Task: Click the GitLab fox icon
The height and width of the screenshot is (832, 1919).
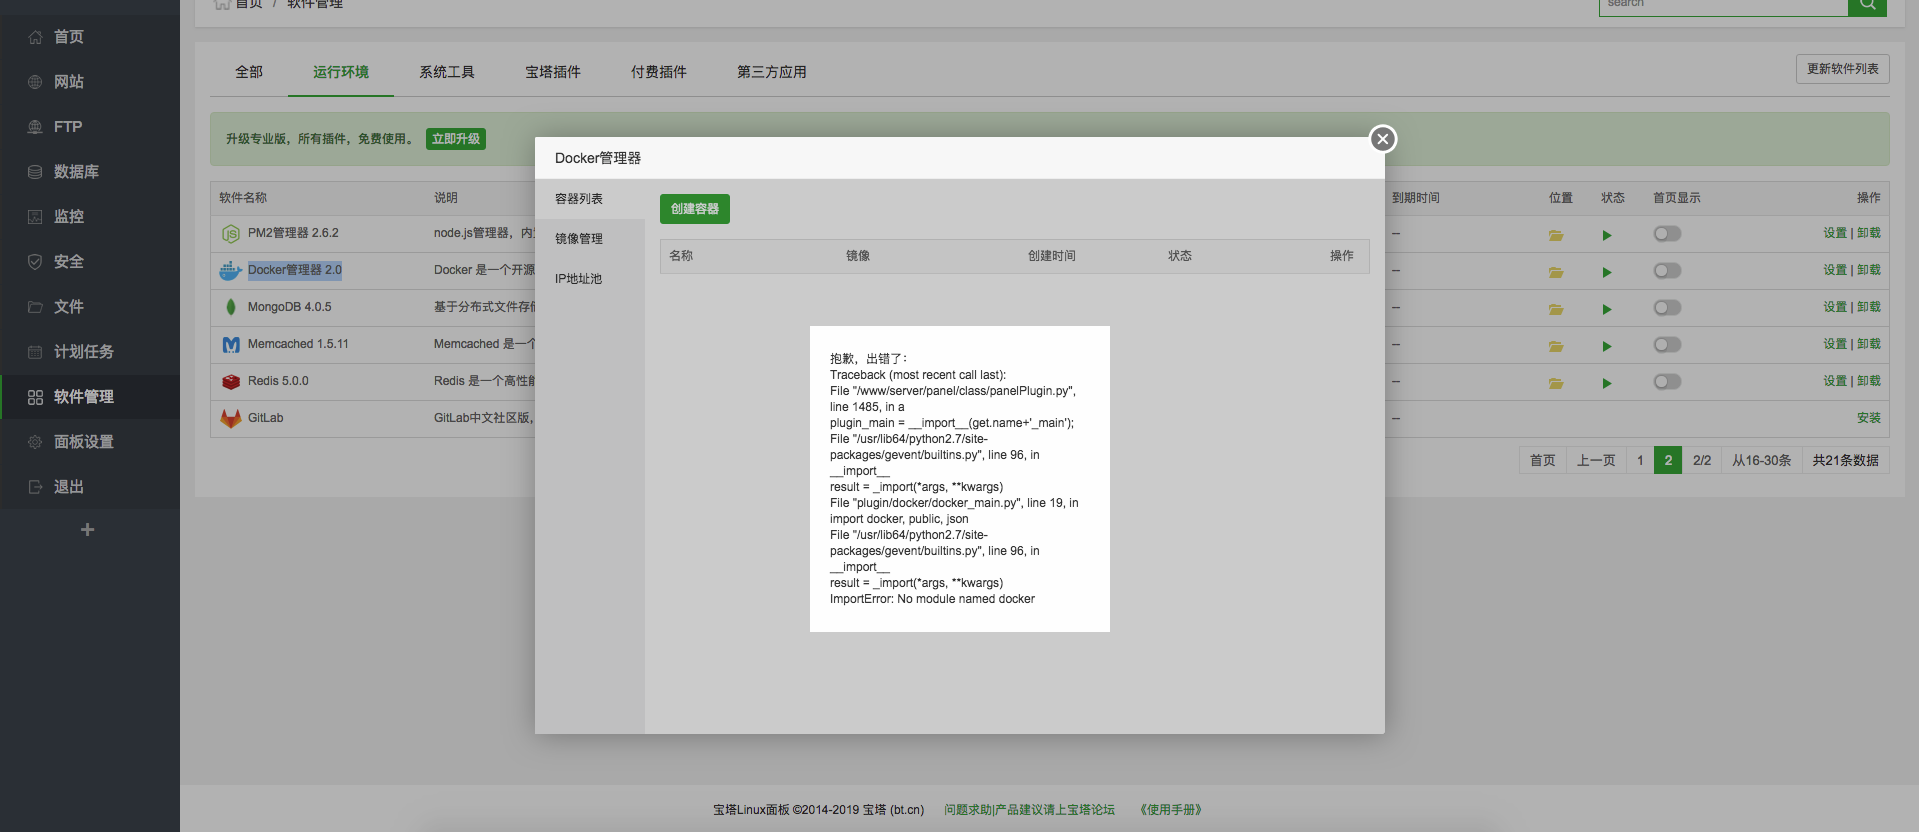Action: coord(231,418)
